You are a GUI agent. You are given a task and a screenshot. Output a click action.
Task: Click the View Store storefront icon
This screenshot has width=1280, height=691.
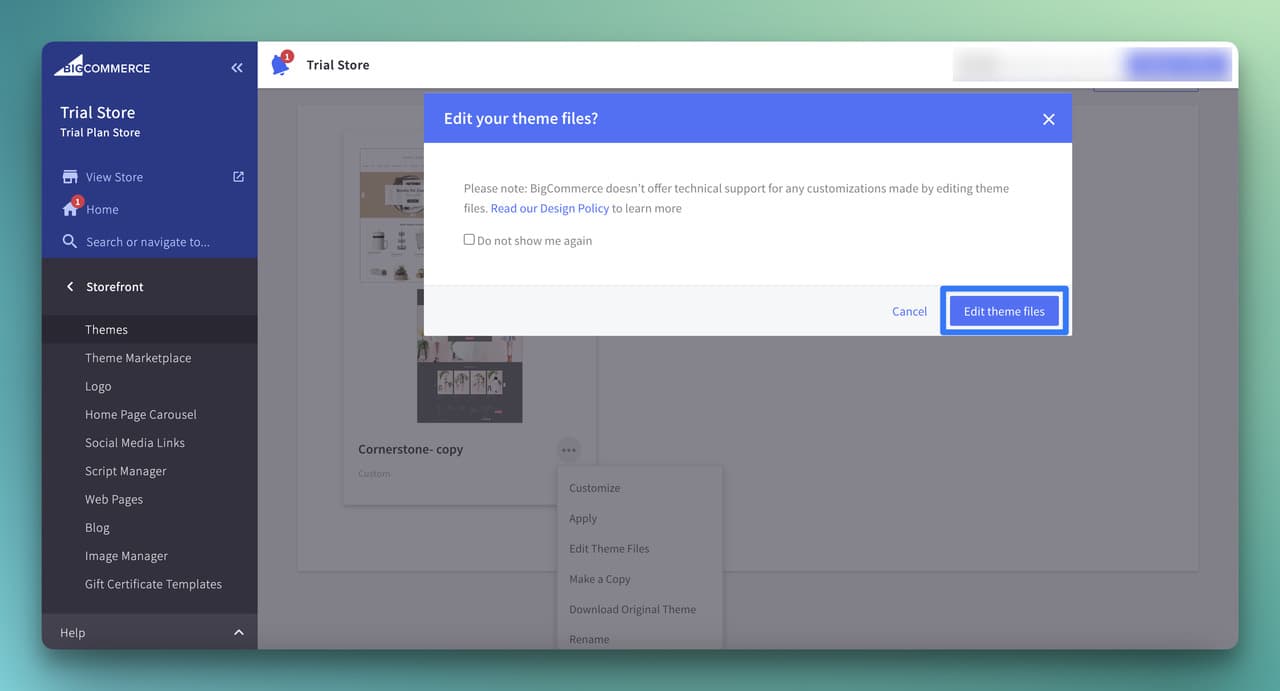(x=70, y=177)
